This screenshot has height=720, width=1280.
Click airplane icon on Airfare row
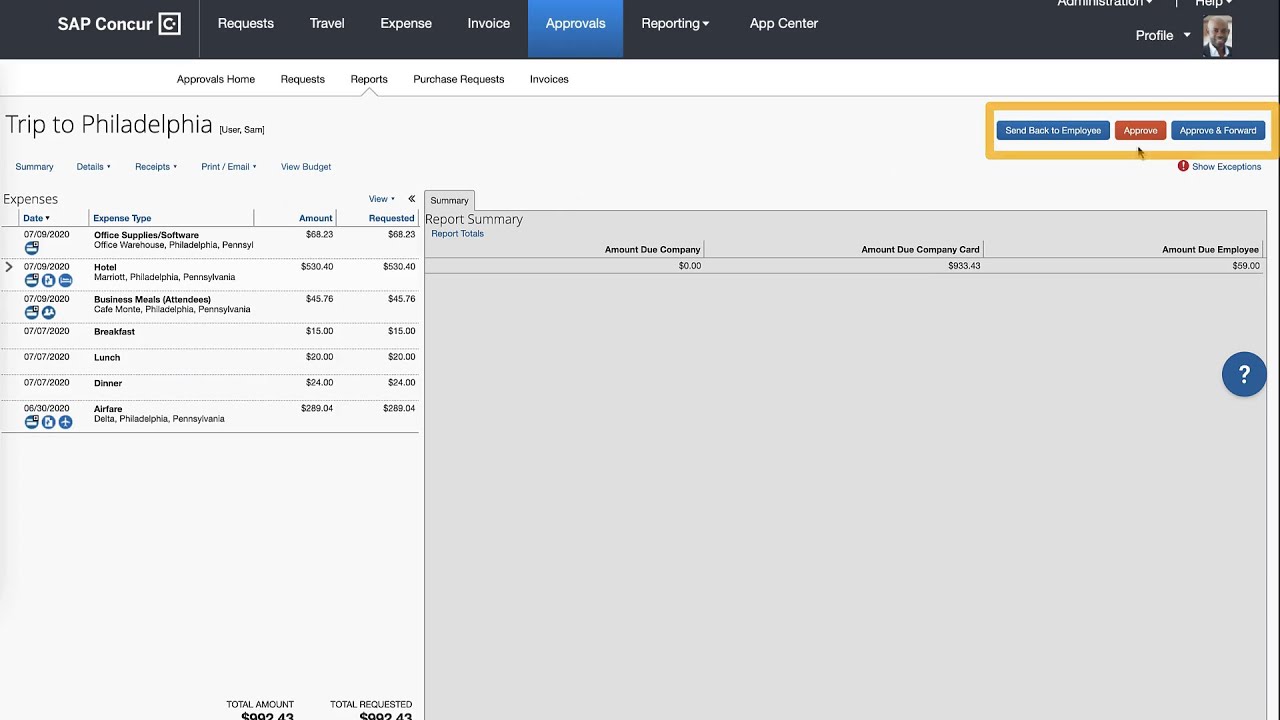65,422
